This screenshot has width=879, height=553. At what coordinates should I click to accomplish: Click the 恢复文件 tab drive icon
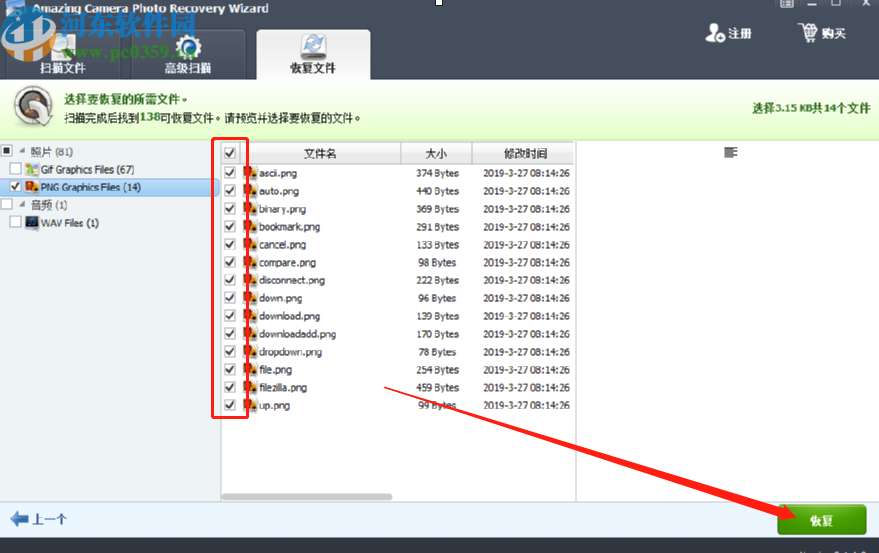[x=313, y=46]
